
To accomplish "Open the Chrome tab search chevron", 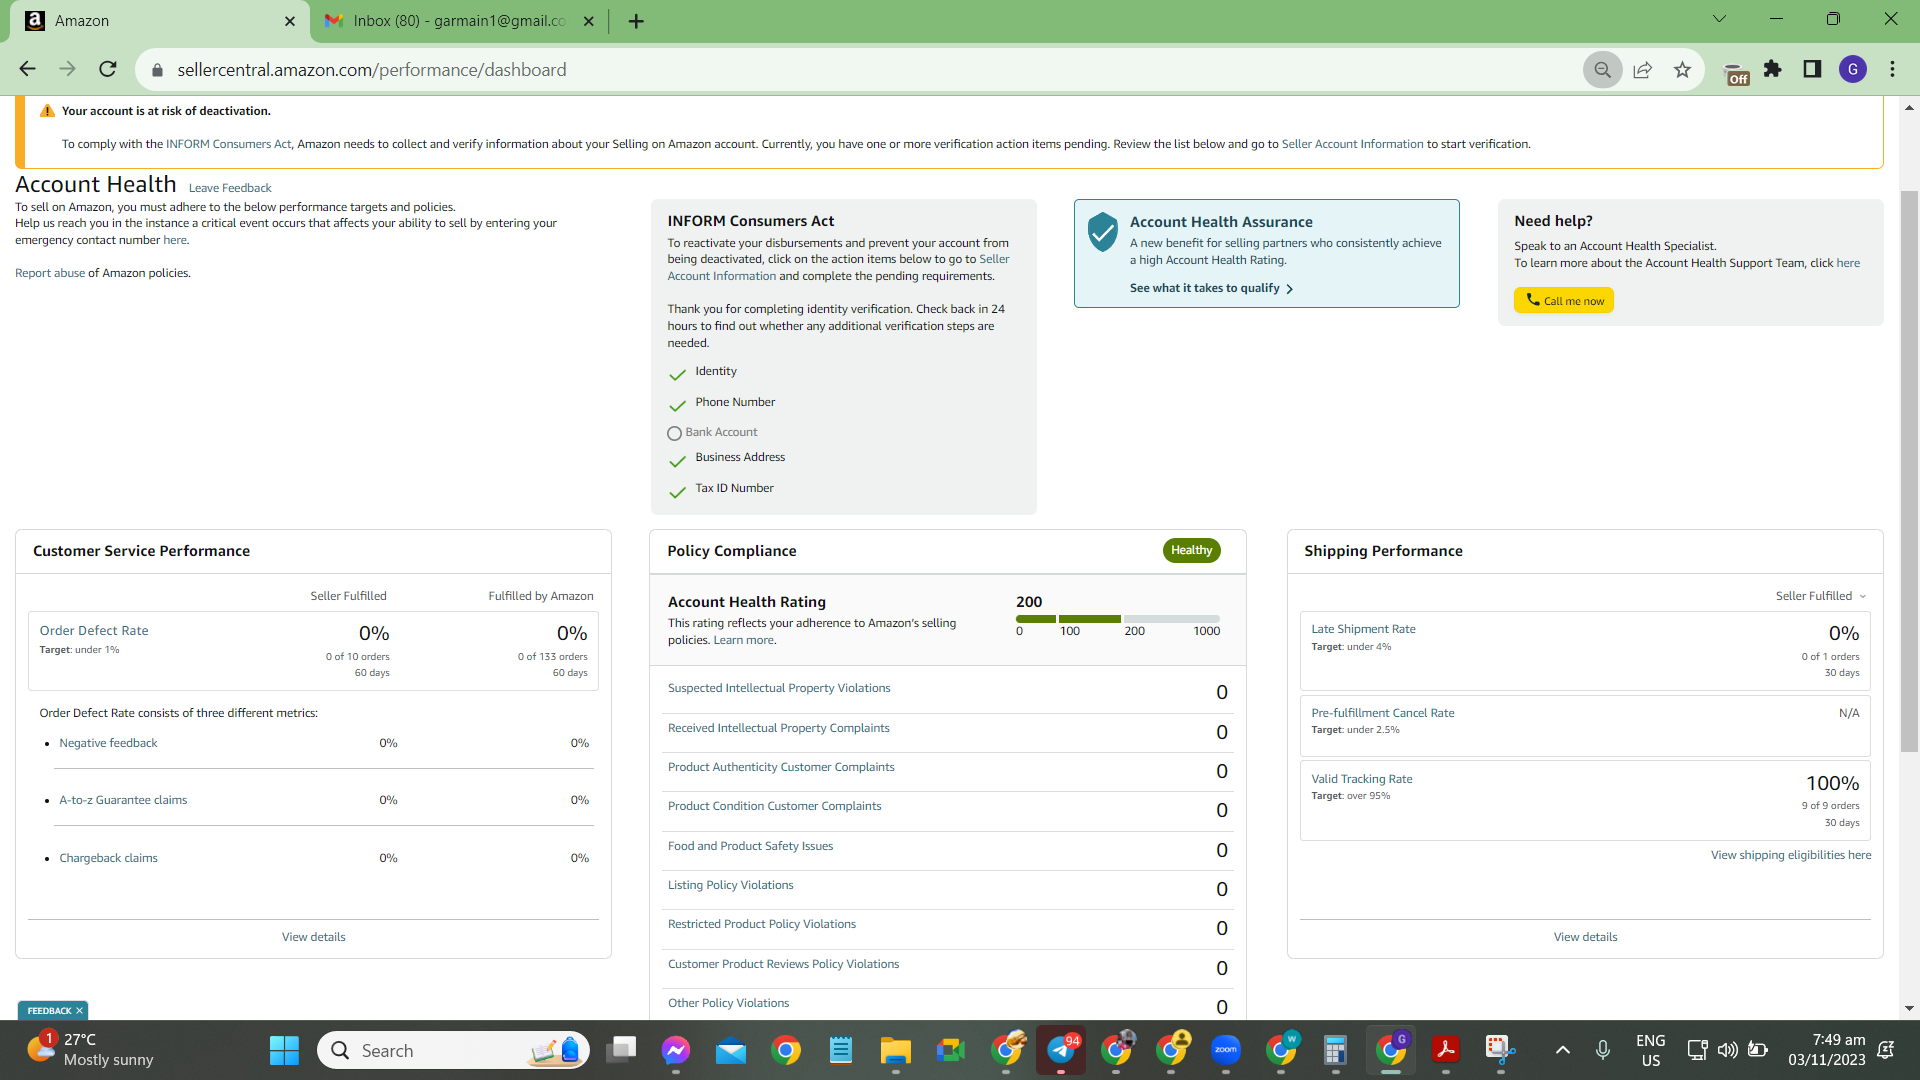I will tap(1719, 19).
